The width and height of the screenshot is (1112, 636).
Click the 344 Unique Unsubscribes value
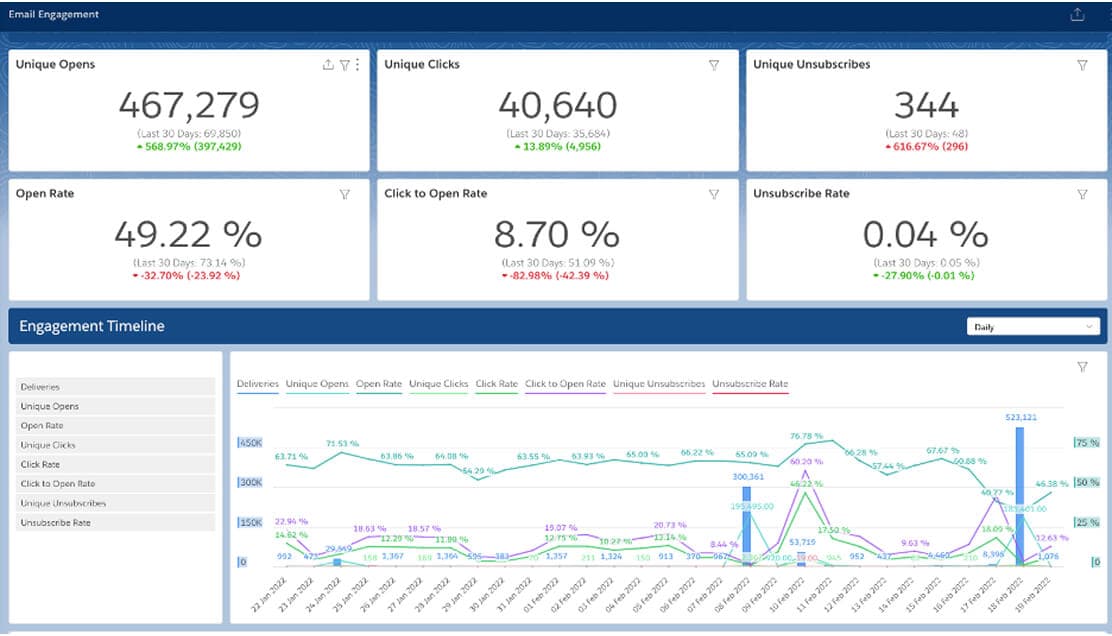[x=926, y=105]
